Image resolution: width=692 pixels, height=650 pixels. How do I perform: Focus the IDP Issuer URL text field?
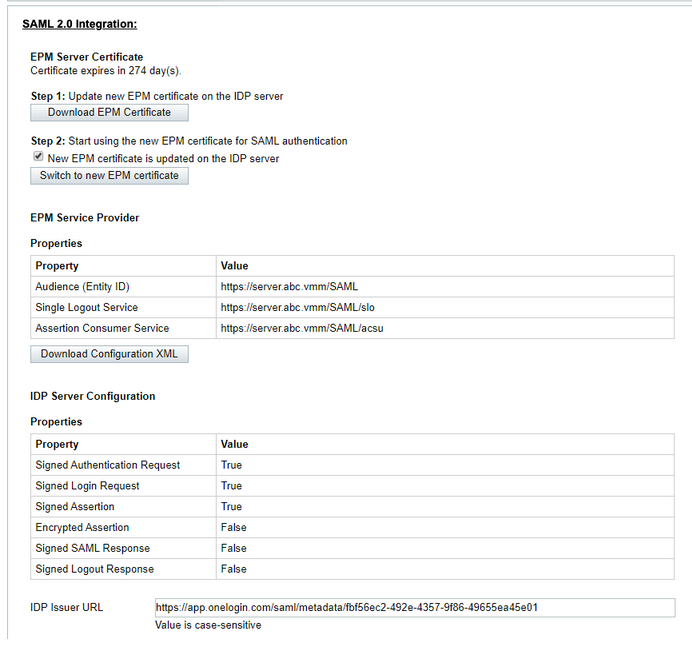pos(414,608)
